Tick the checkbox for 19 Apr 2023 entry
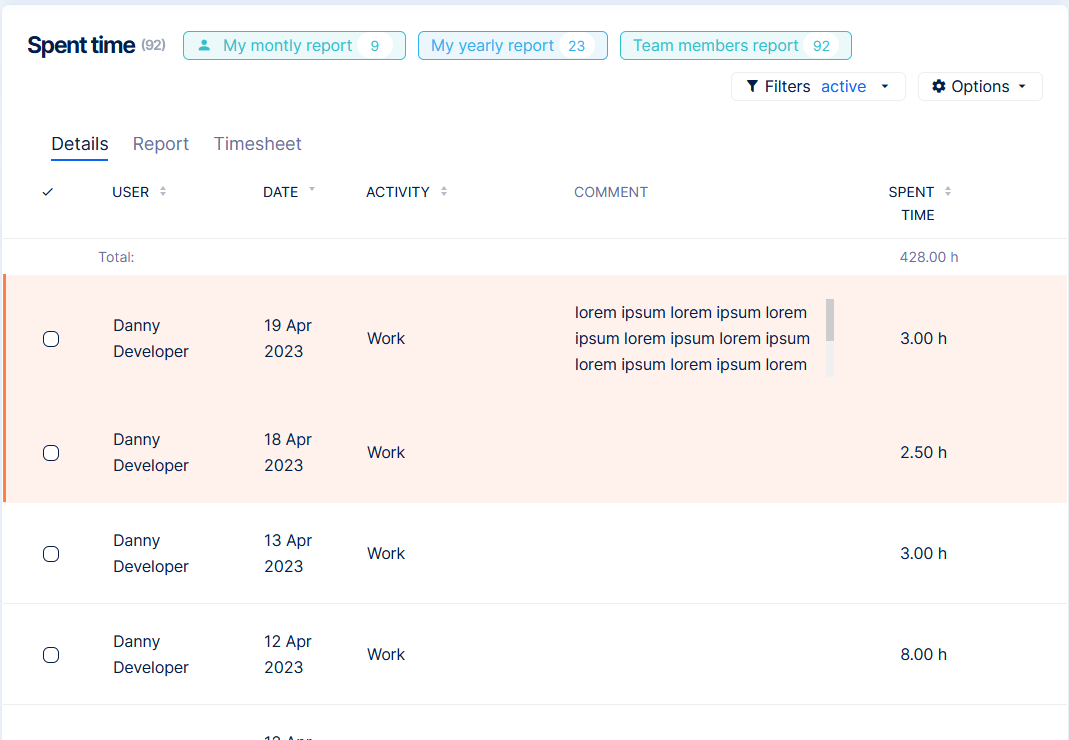 click(51, 339)
